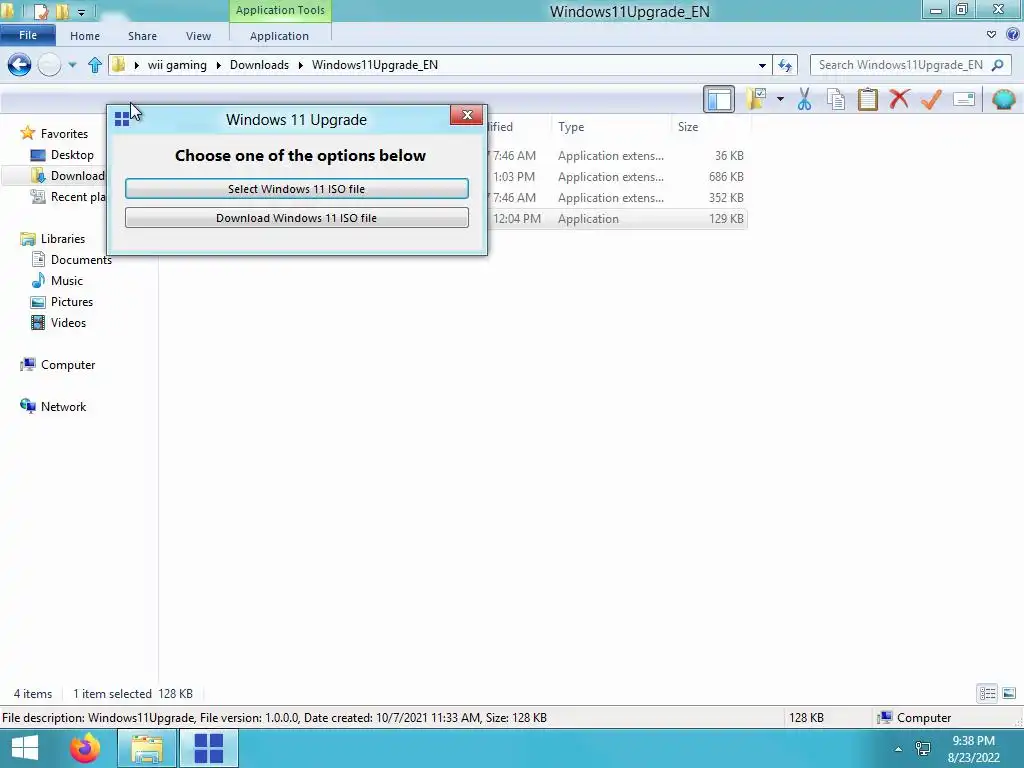
Task: Open Desktop in the navigation pane
Action: click(72, 155)
